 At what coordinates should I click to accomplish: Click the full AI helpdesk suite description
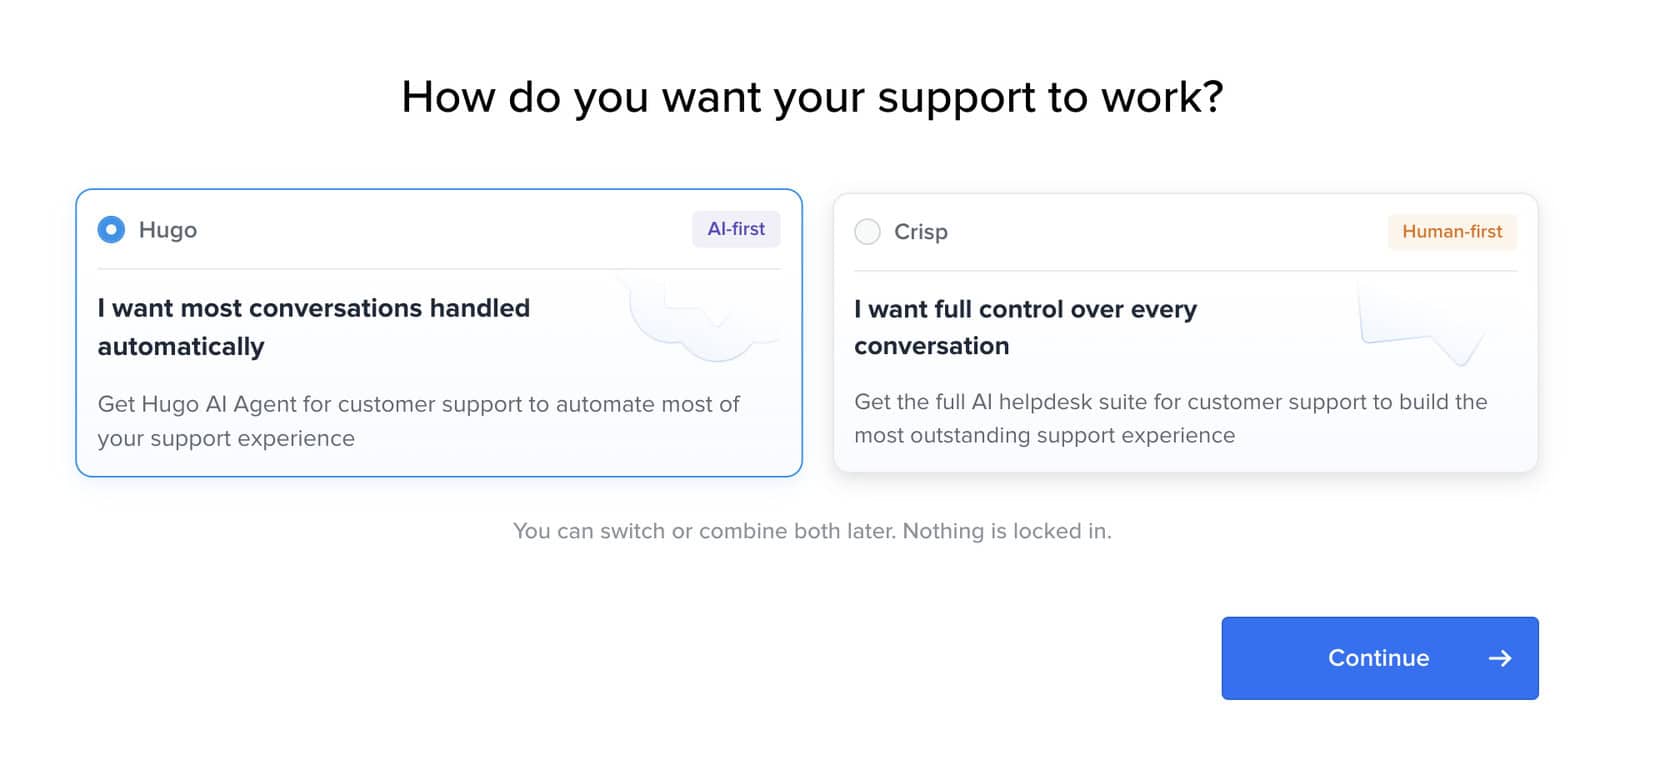[x=1170, y=418]
